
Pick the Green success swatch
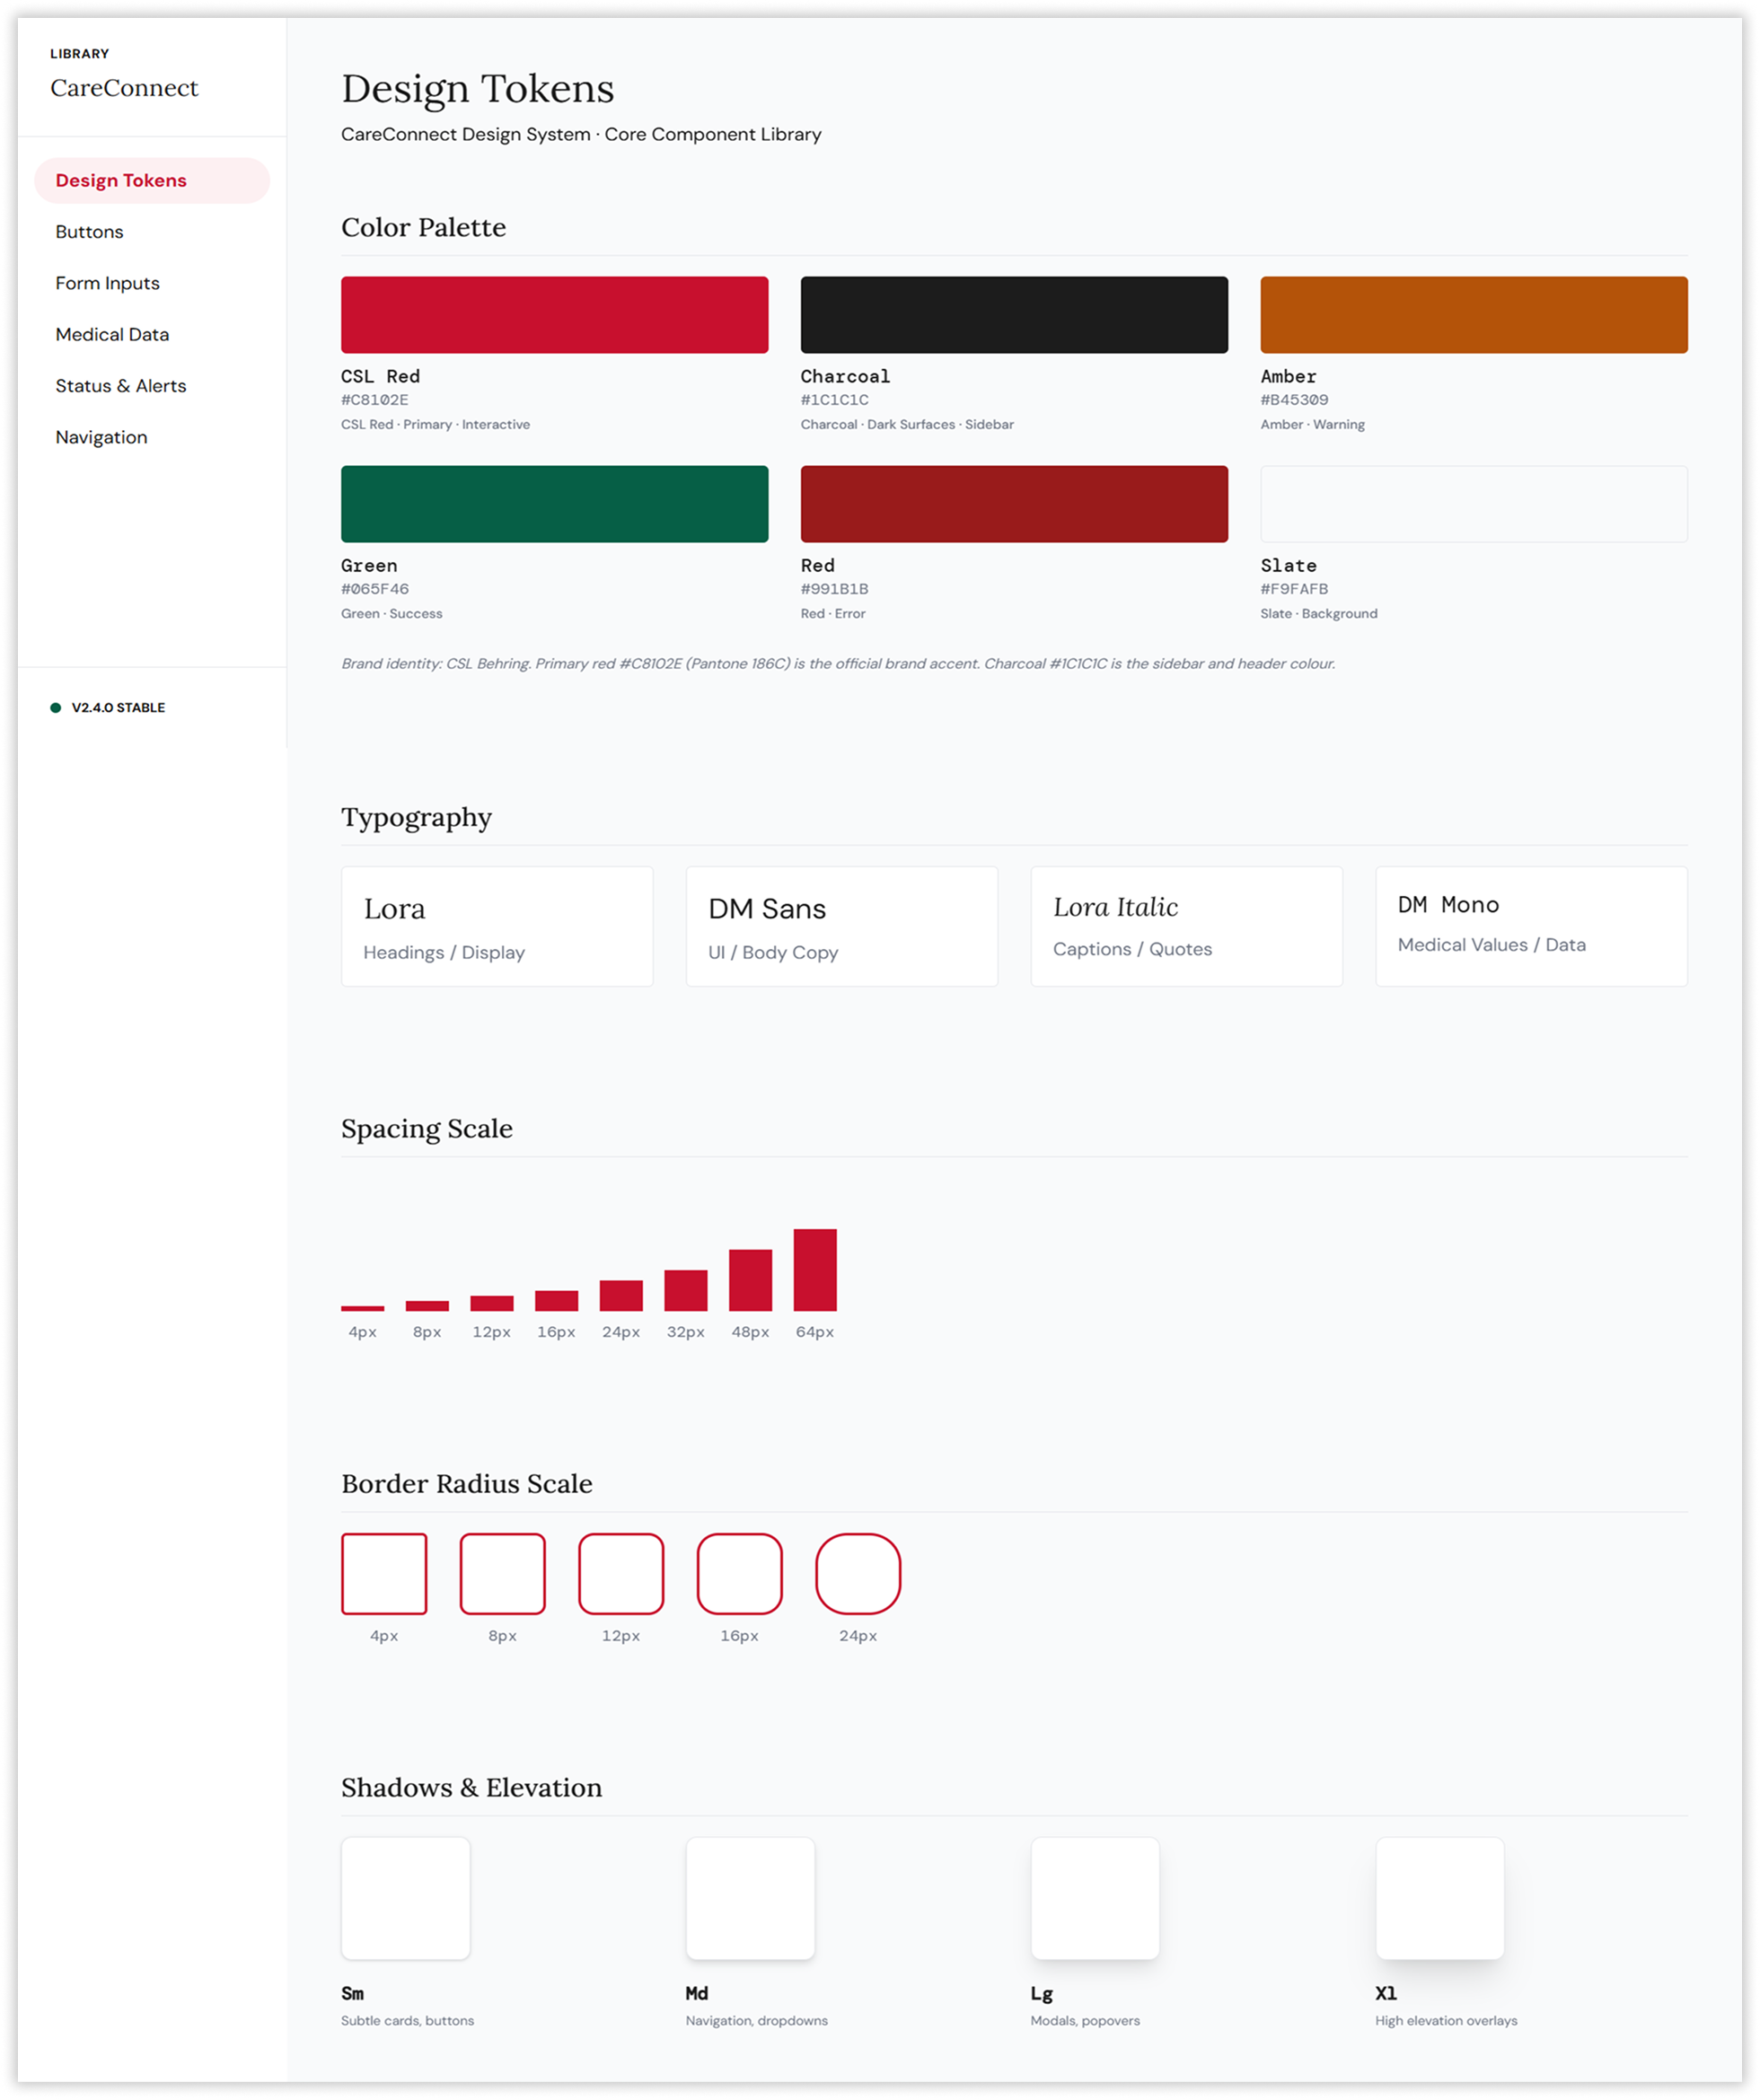coord(554,504)
